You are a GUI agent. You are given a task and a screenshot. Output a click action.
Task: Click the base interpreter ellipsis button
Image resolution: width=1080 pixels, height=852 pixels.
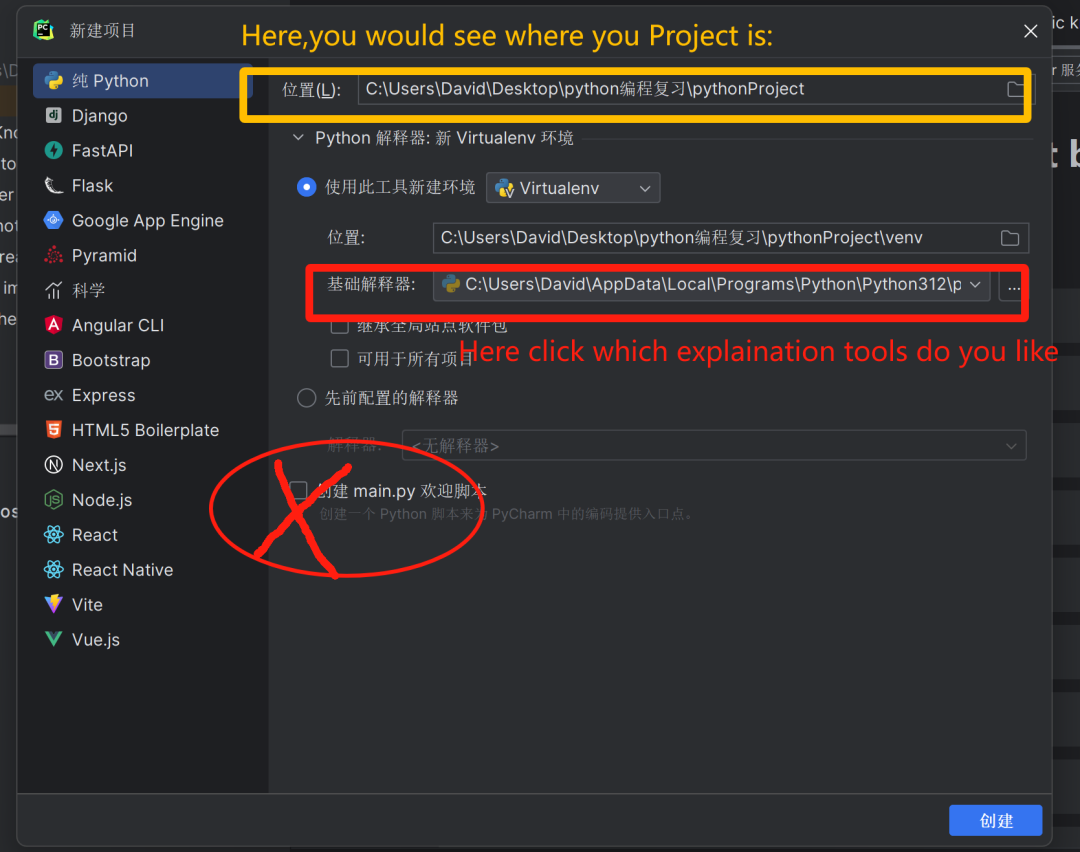tap(1013, 286)
